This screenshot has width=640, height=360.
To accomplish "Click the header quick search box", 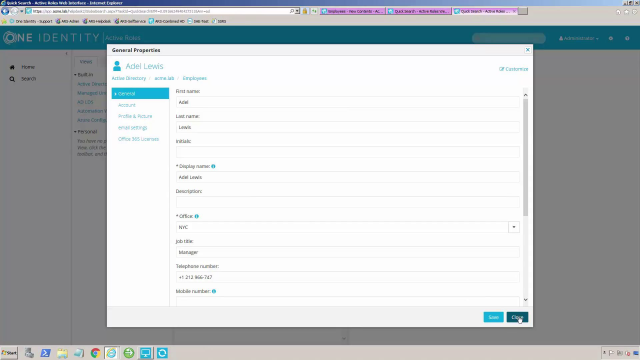I will click(x=509, y=38).
